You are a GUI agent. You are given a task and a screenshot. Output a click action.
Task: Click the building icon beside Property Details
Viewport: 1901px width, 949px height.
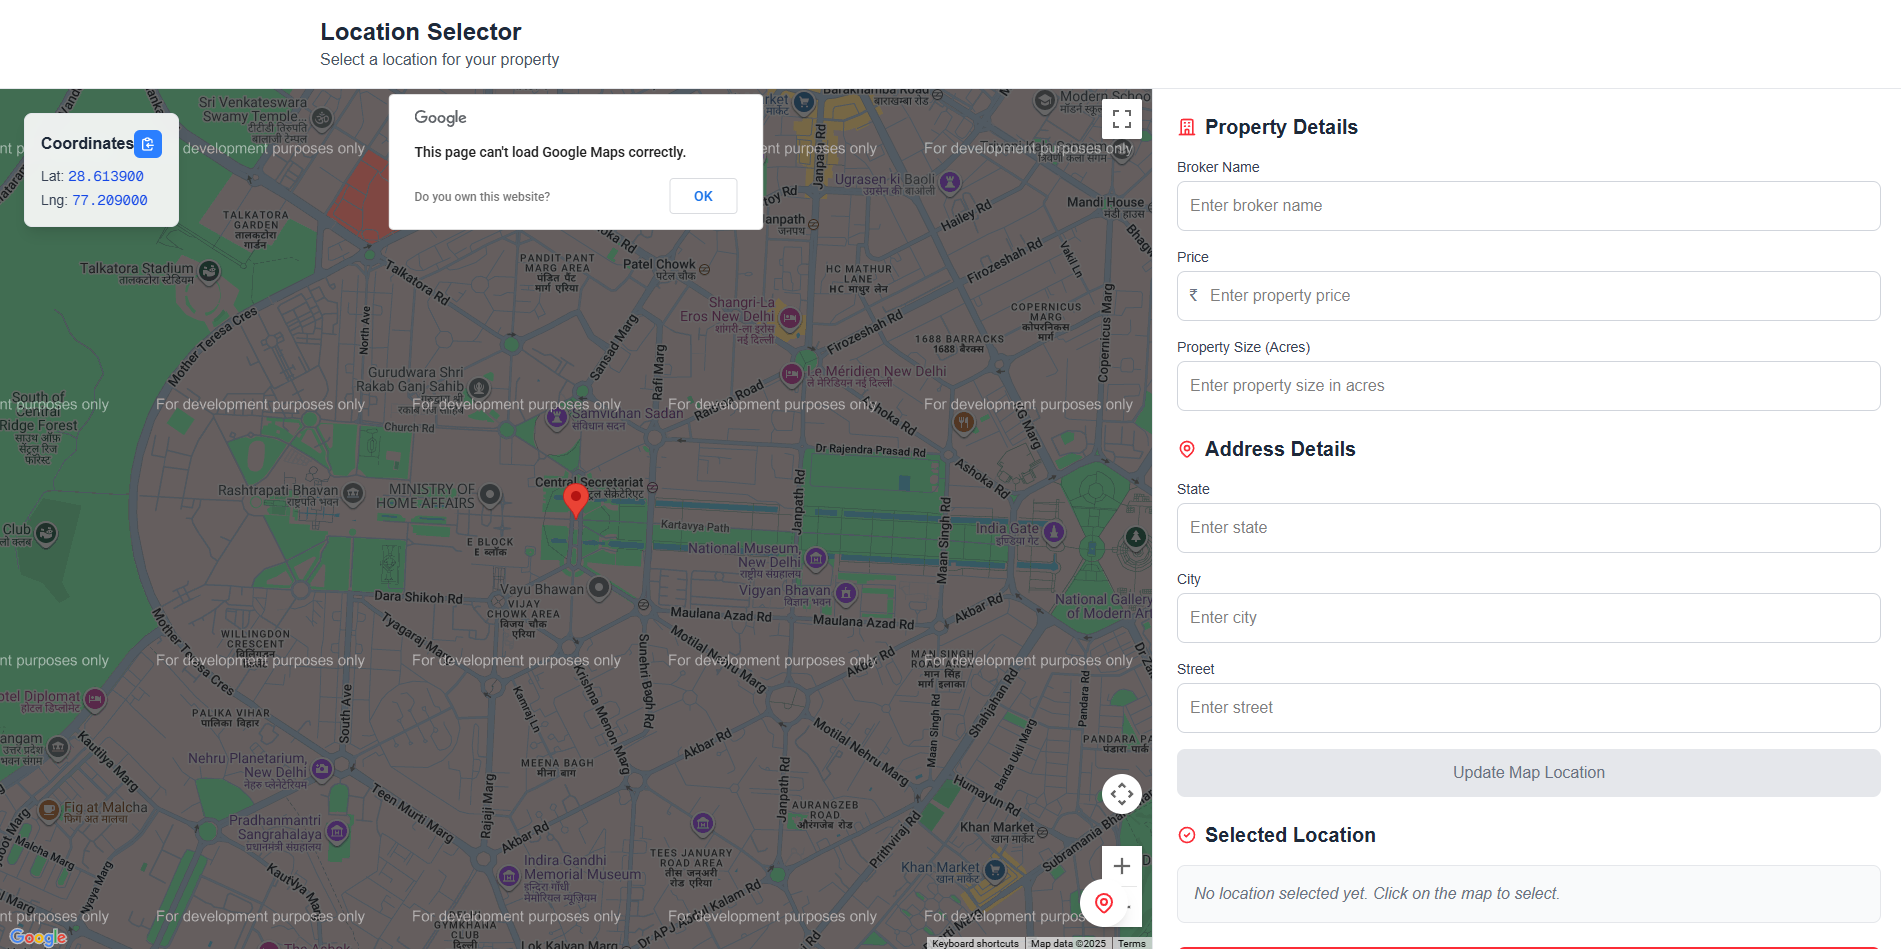[1186, 127]
